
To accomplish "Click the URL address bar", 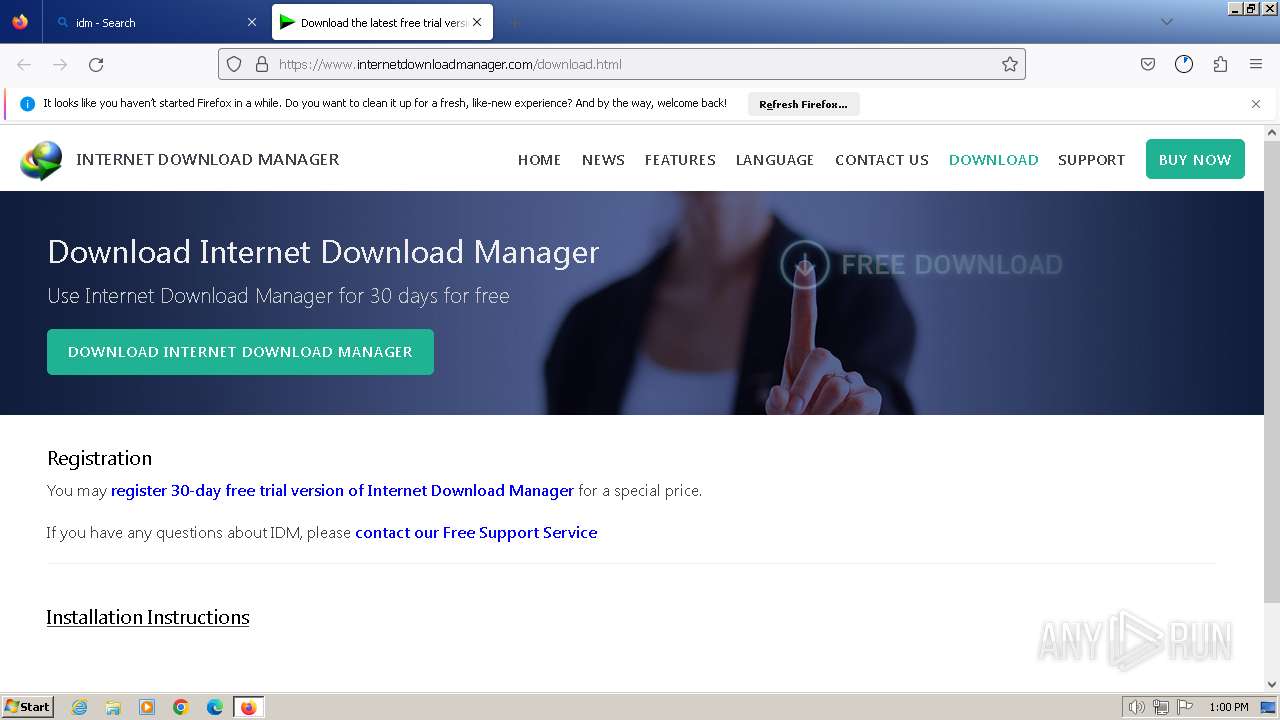I will 622,64.
